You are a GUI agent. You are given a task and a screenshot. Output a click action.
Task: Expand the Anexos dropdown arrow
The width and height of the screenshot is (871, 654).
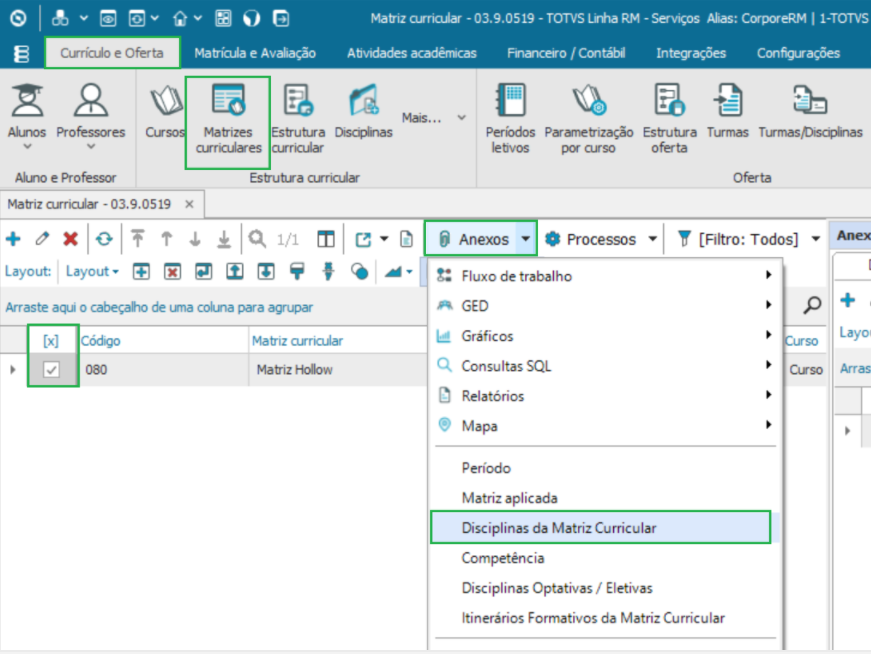pyautogui.click(x=525, y=239)
